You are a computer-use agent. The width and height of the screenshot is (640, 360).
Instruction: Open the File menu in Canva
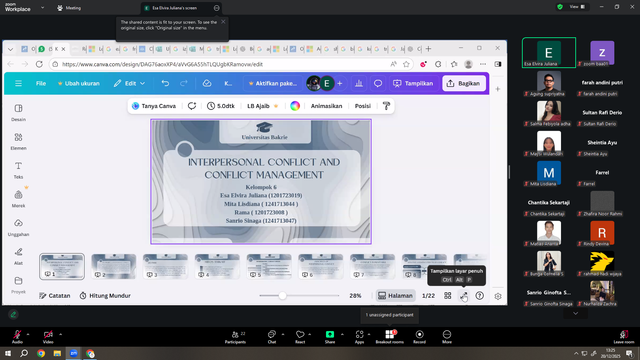tap(41, 83)
